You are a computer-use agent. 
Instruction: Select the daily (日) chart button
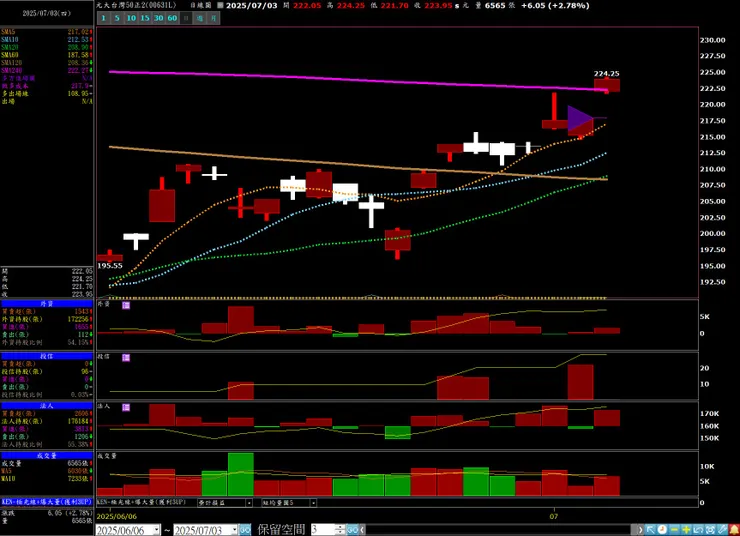(x=186, y=18)
